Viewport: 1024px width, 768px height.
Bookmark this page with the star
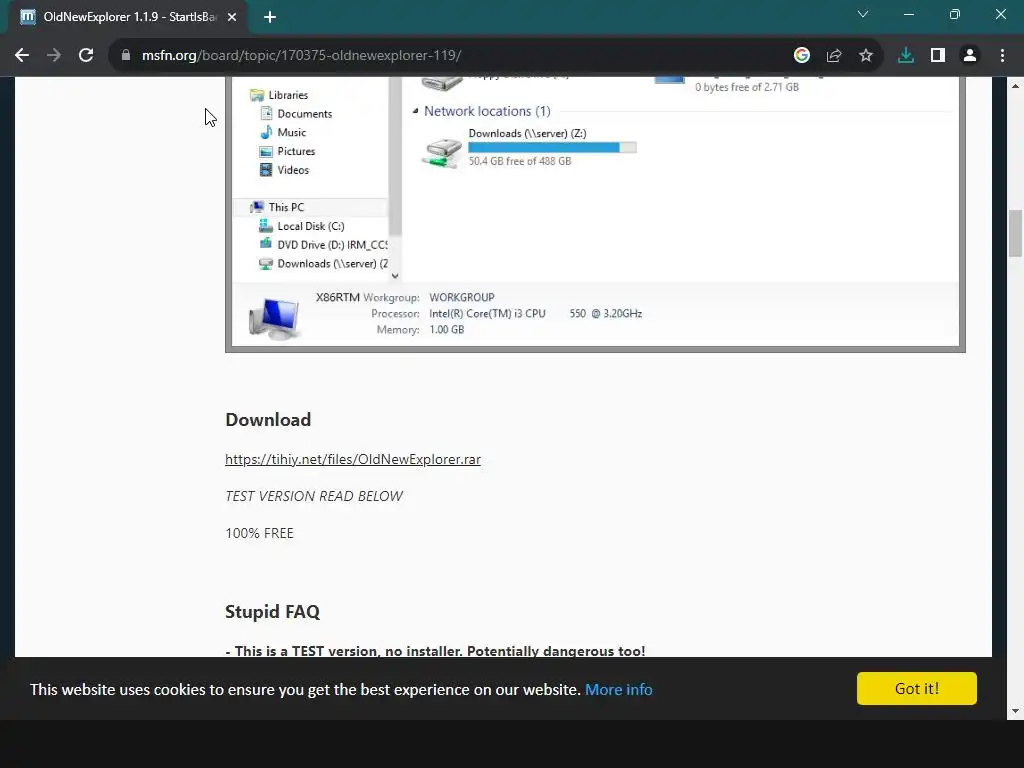tap(866, 56)
